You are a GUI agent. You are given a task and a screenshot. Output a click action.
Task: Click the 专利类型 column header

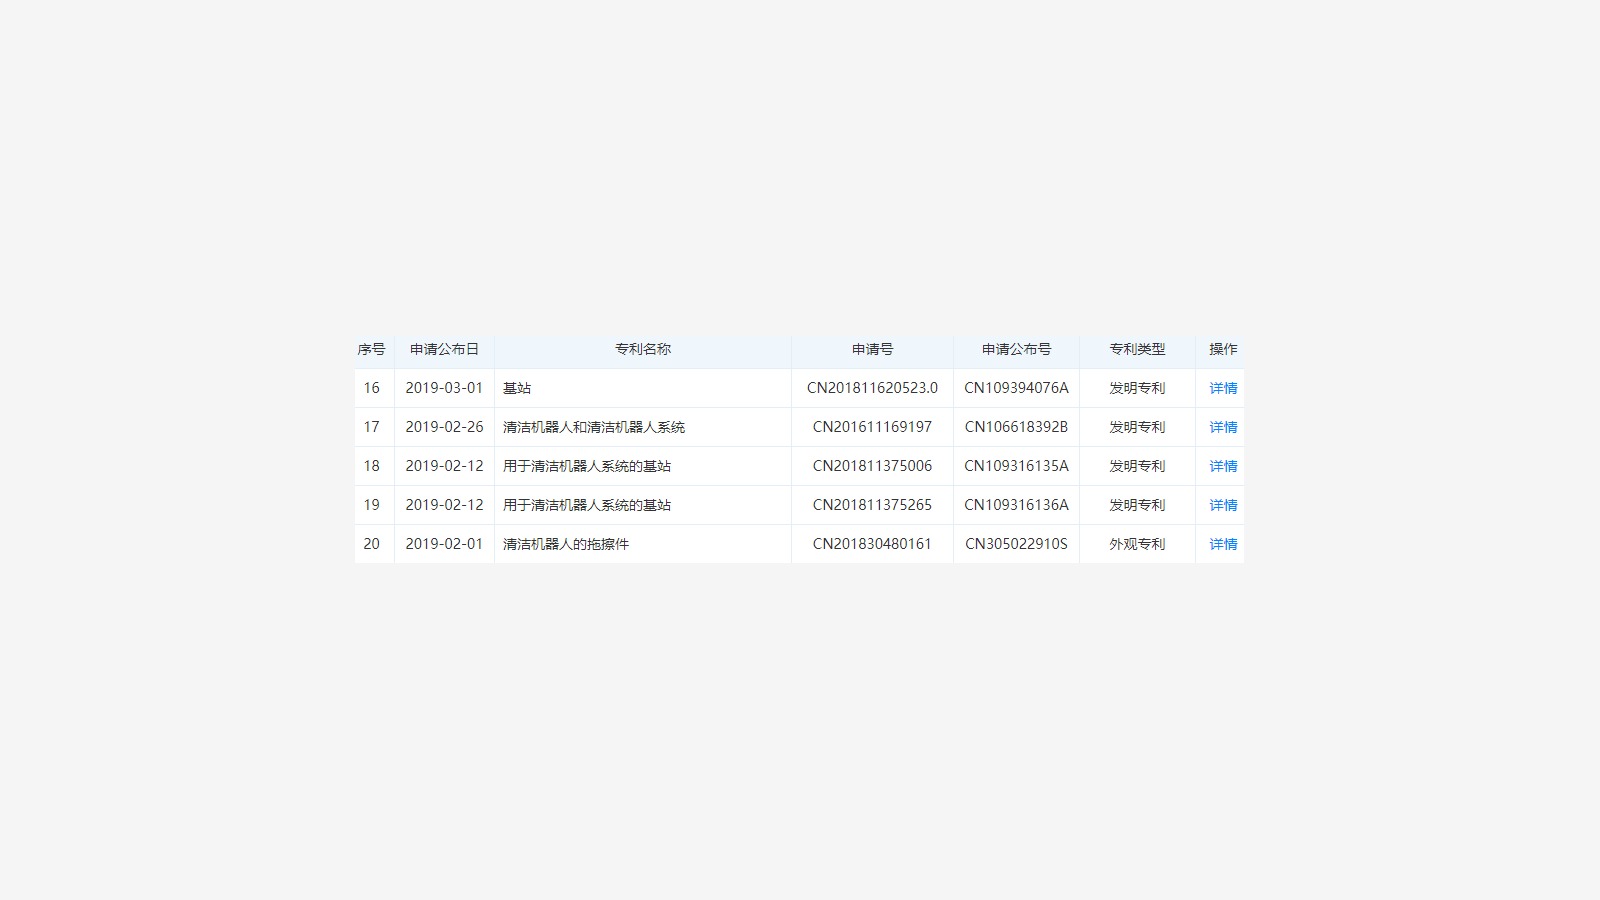(x=1137, y=349)
